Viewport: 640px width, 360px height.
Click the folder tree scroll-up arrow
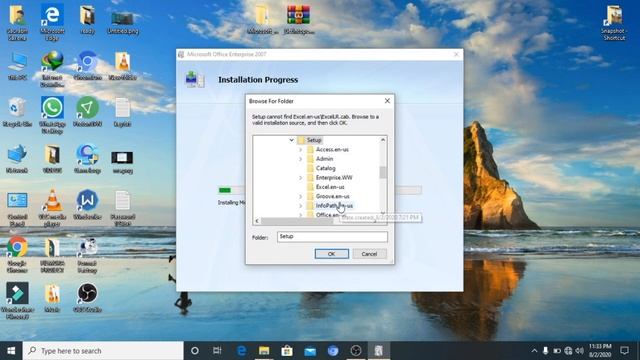pos(383,140)
